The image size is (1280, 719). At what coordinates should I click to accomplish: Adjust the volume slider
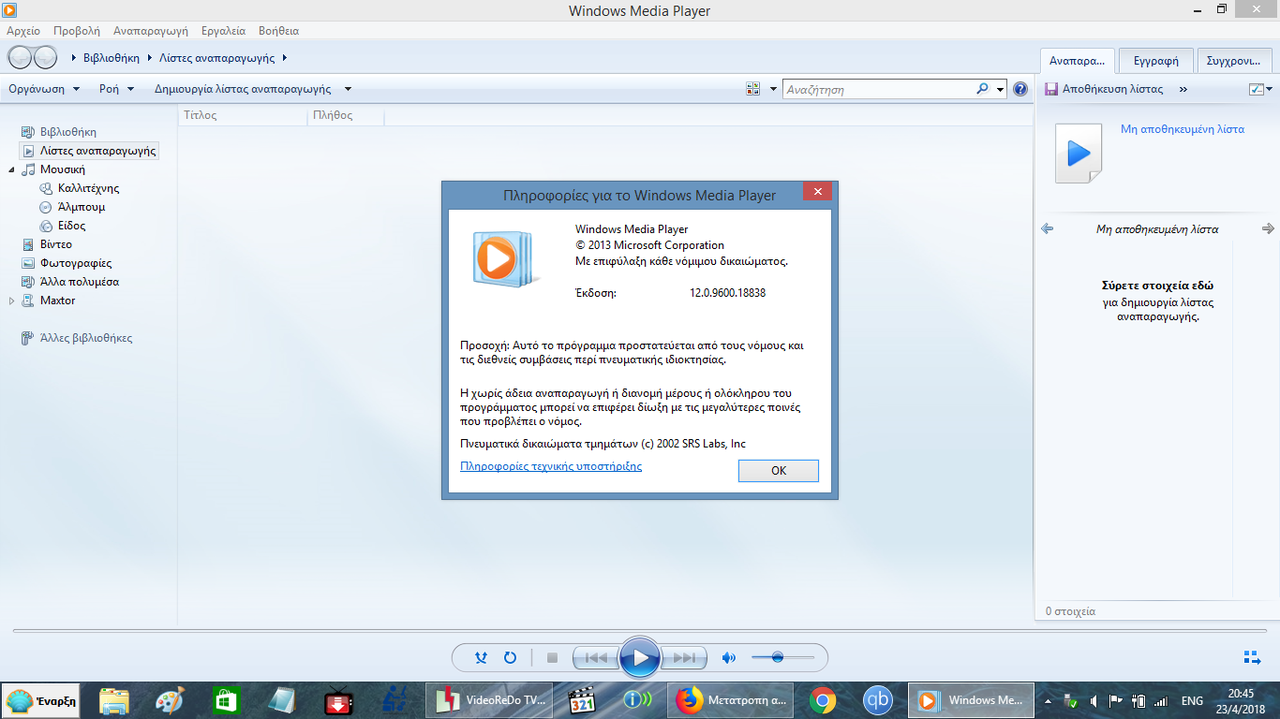[x=783, y=657]
